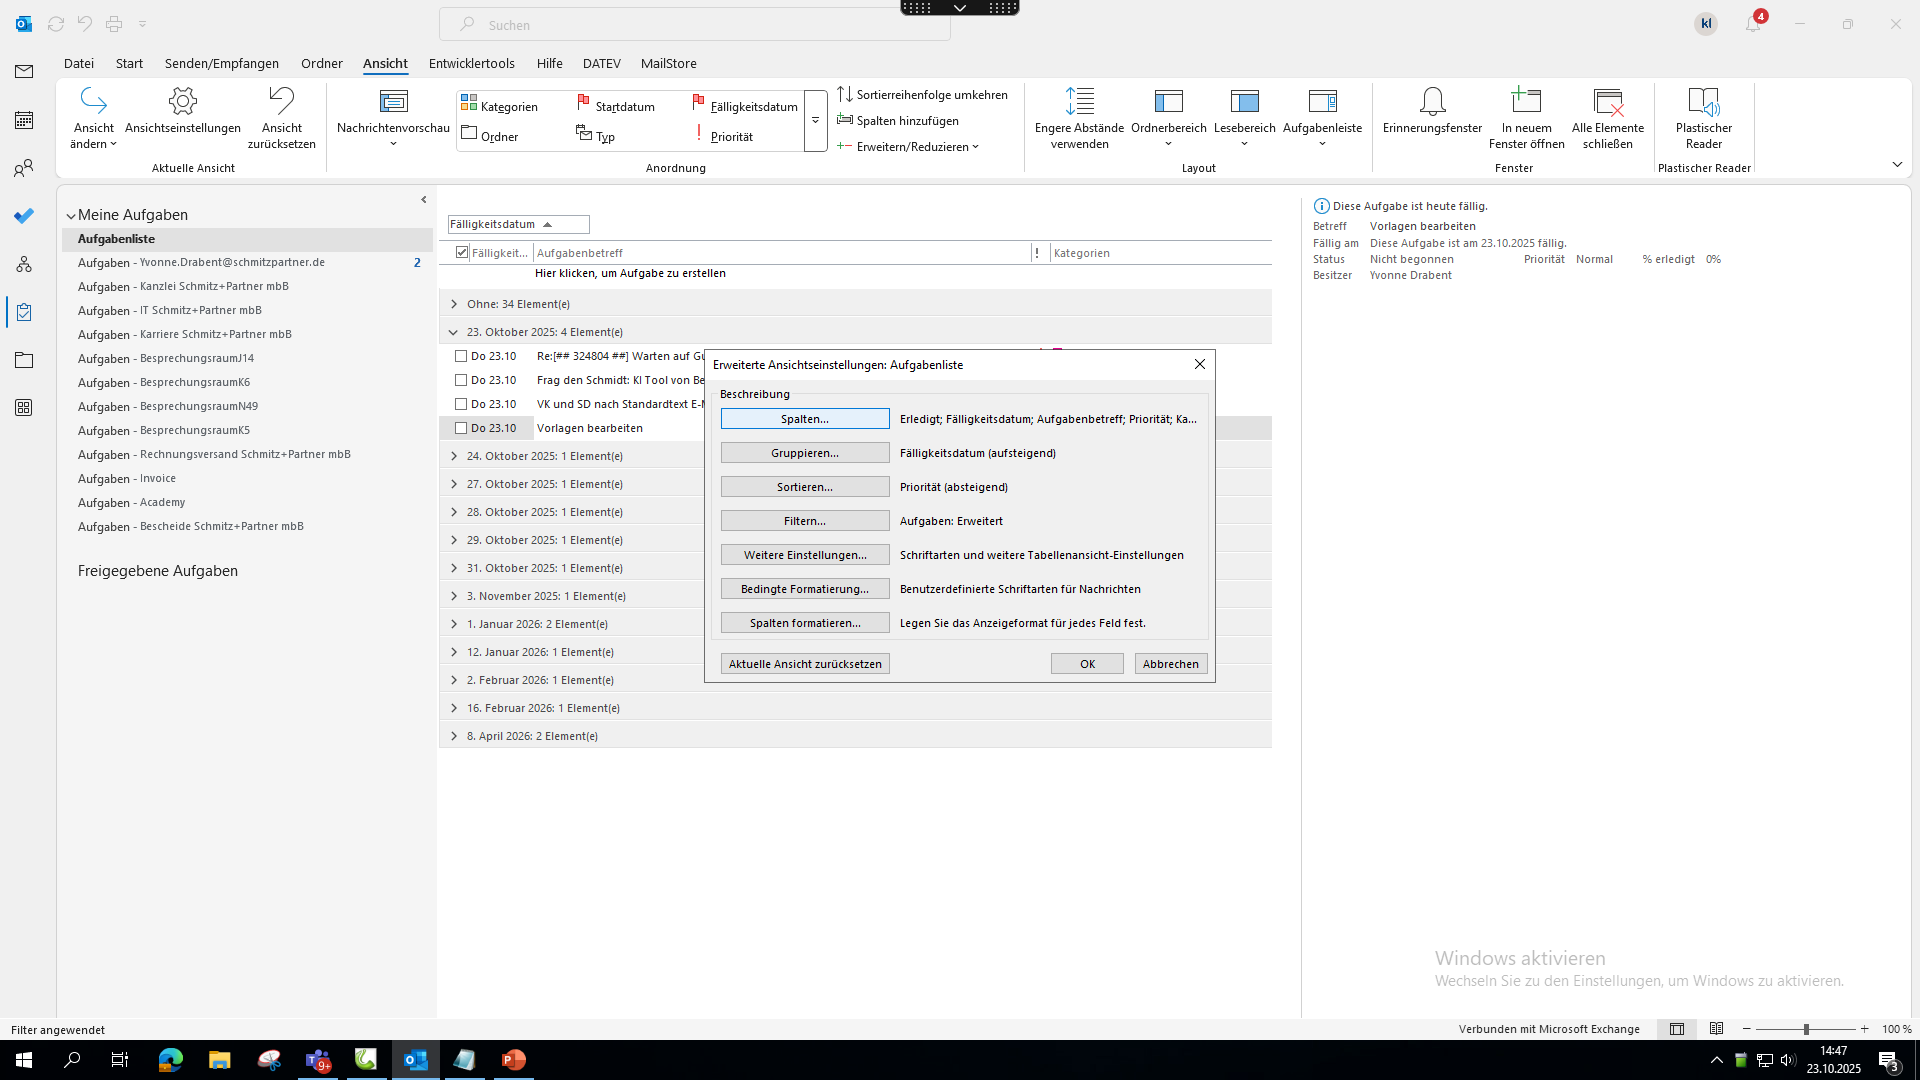Click Alle Elemente schließen
1920x1080 pixels.
point(1607,118)
